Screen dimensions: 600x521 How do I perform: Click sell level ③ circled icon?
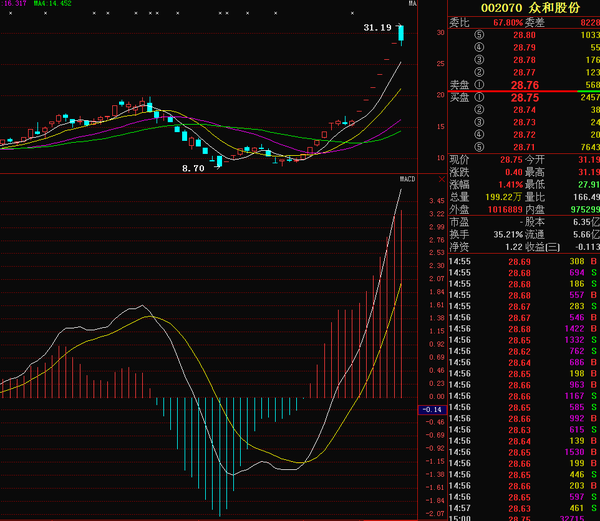click(479, 60)
